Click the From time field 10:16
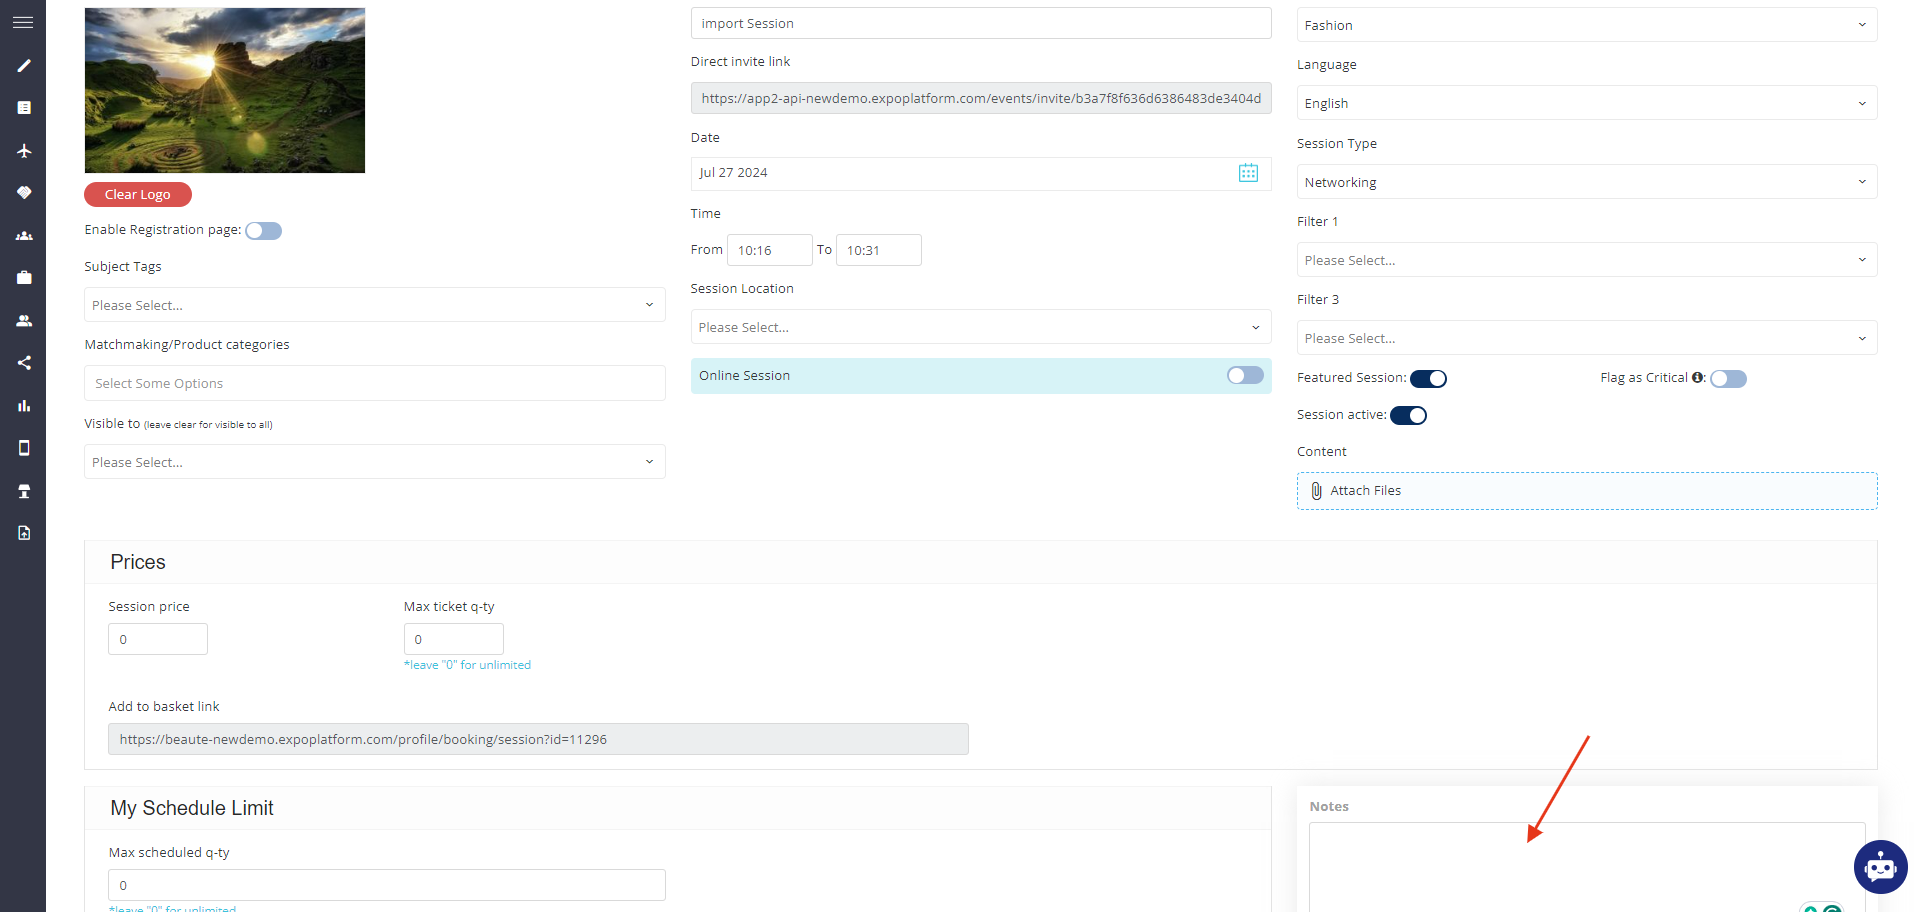Screen dimensions: 1920x912 (769, 250)
